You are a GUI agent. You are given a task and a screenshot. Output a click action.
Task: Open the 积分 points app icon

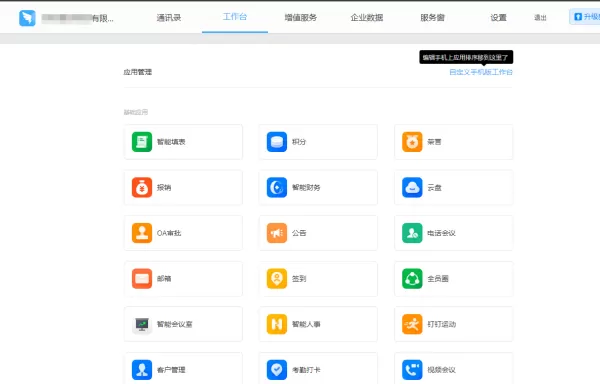pos(277,142)
